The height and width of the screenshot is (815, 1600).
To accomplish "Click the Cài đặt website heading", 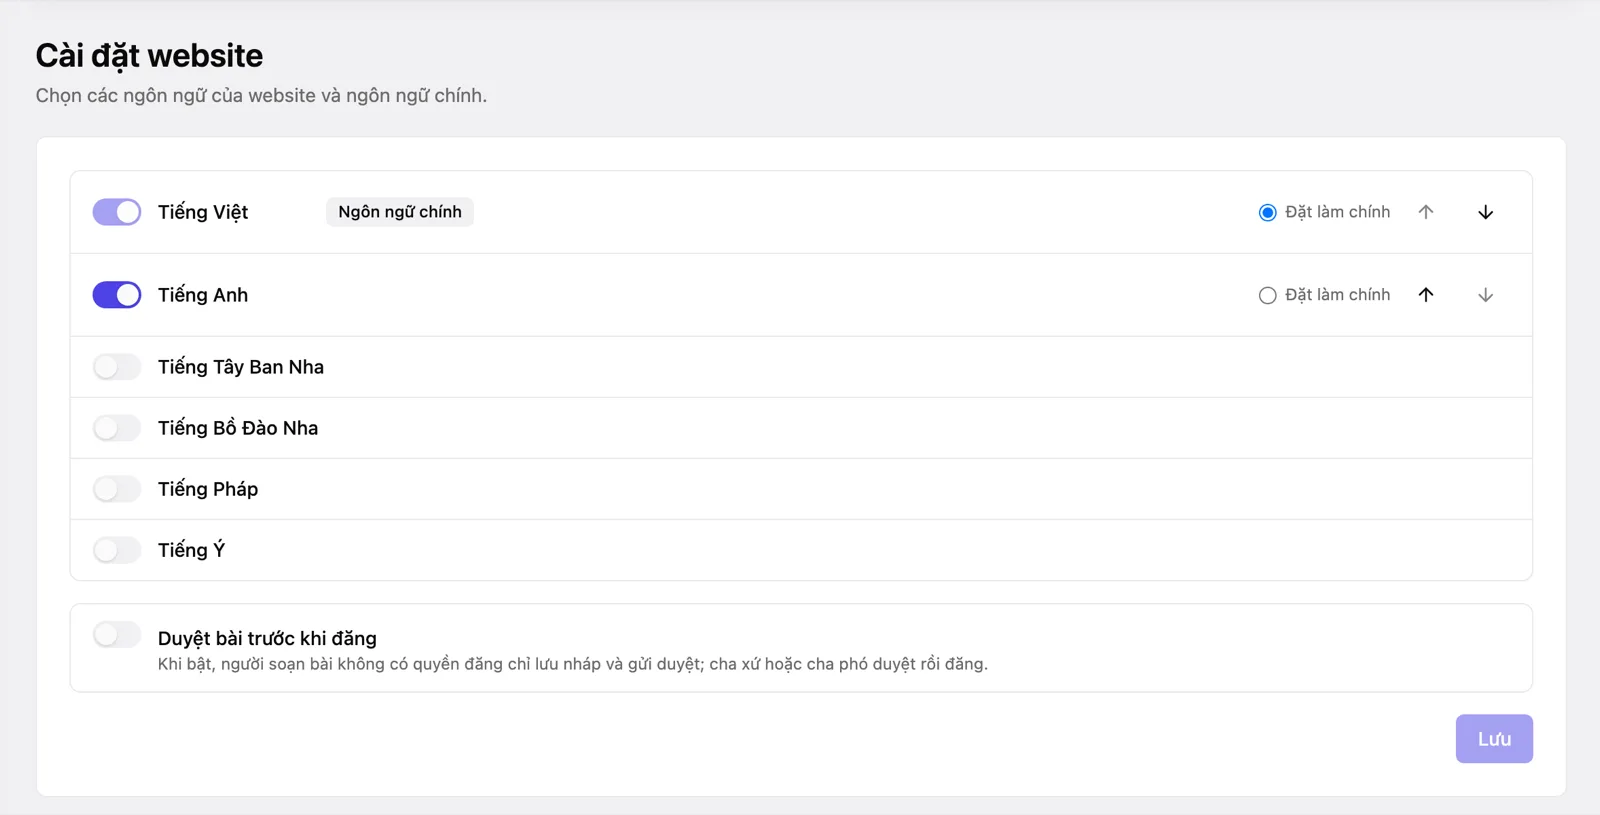I will (x=149, y=56).
